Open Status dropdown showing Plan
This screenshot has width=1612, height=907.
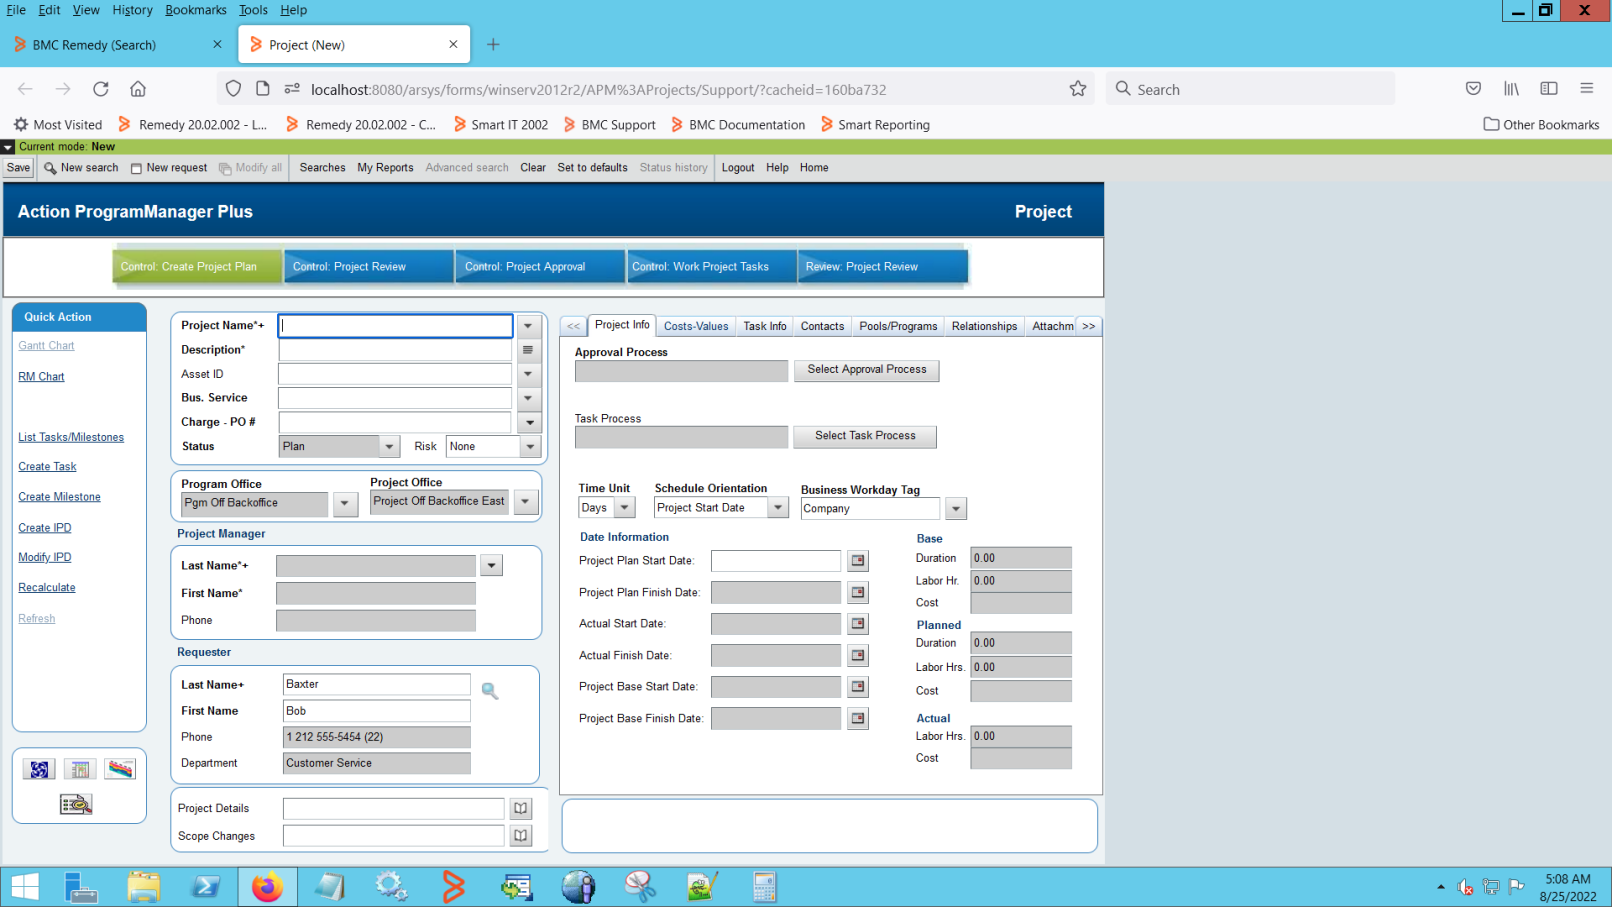[x=389, y=447]
